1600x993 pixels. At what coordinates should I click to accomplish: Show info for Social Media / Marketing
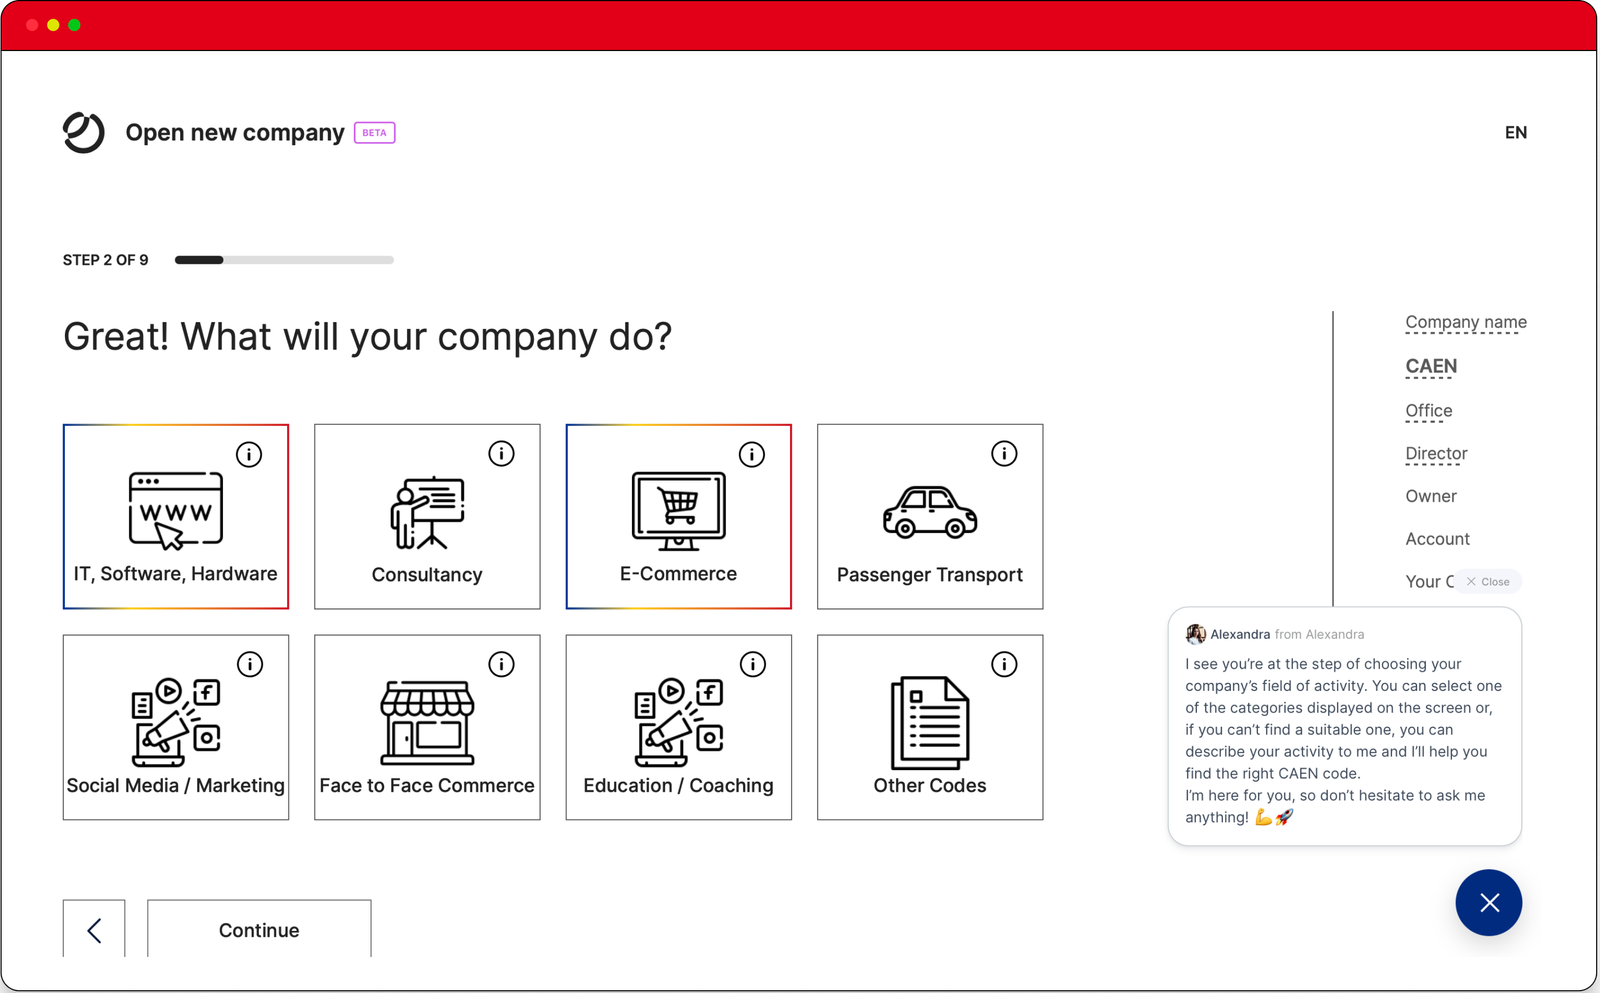(250, 665)
